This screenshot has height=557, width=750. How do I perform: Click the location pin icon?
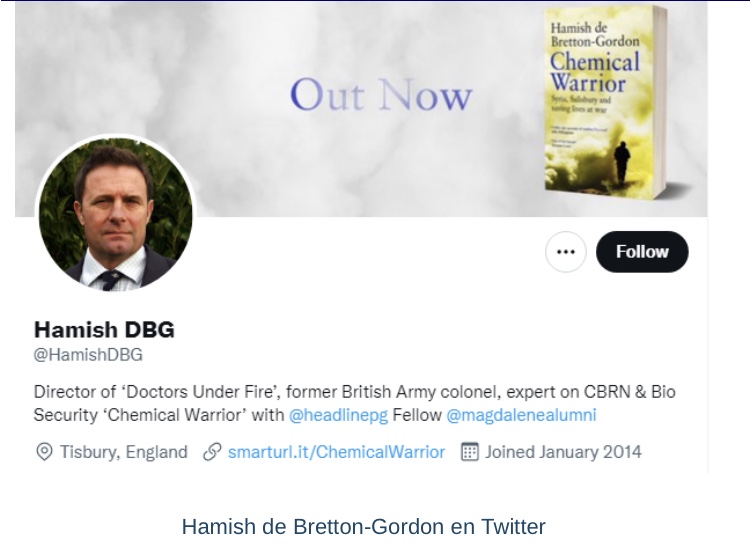(44, 452)
